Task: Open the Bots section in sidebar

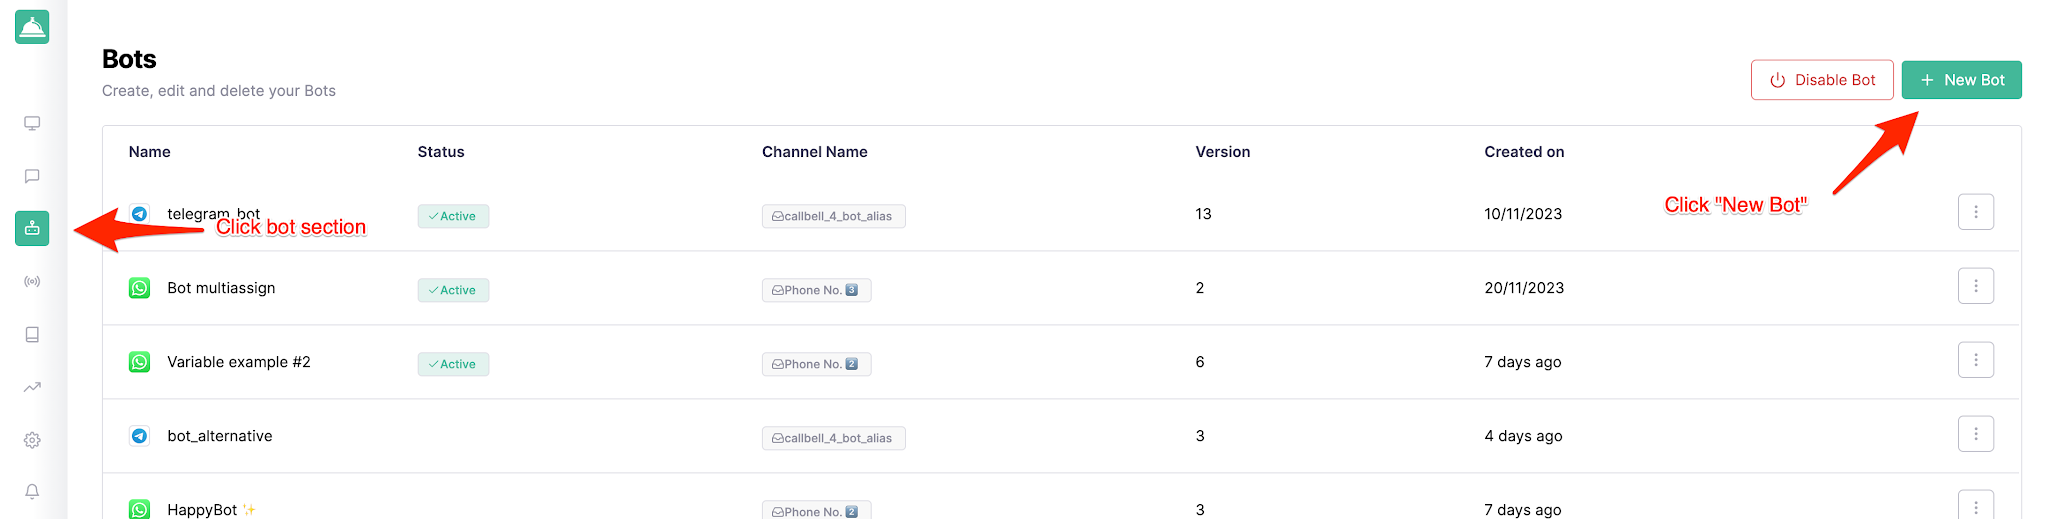Action: (32, 228)
